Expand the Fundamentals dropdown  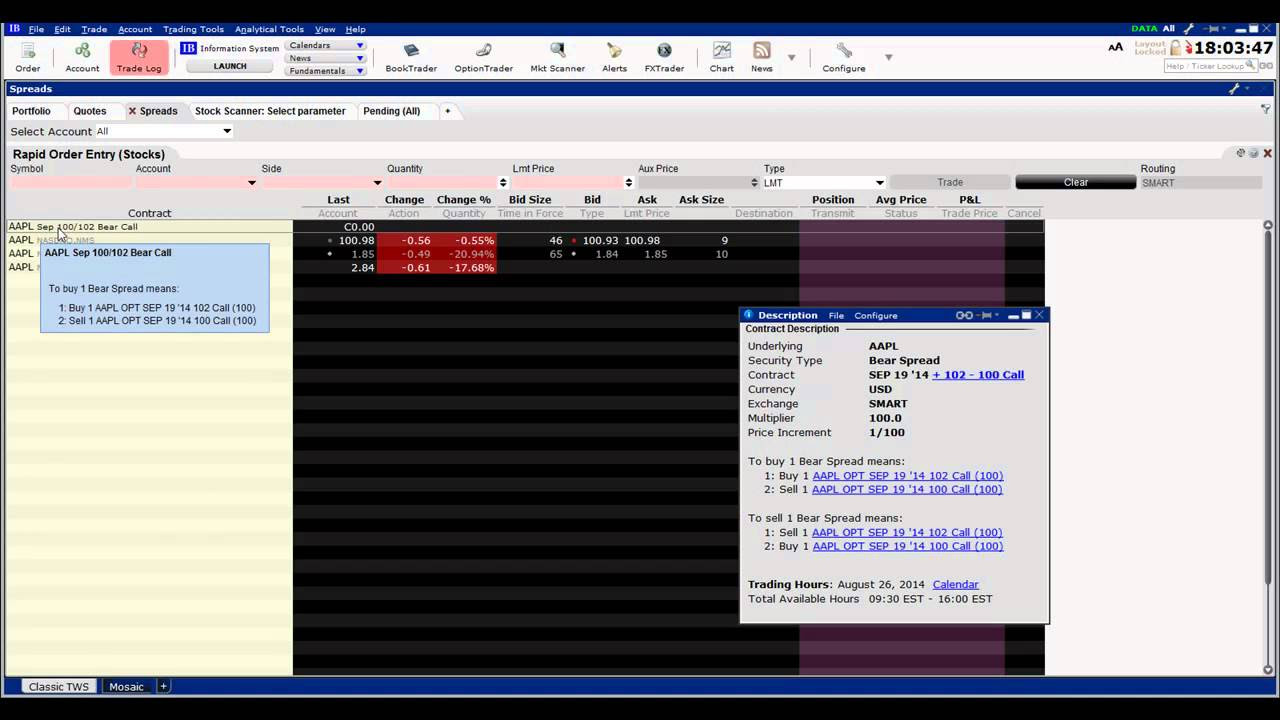pyautogui.click(x=360, y=71)
